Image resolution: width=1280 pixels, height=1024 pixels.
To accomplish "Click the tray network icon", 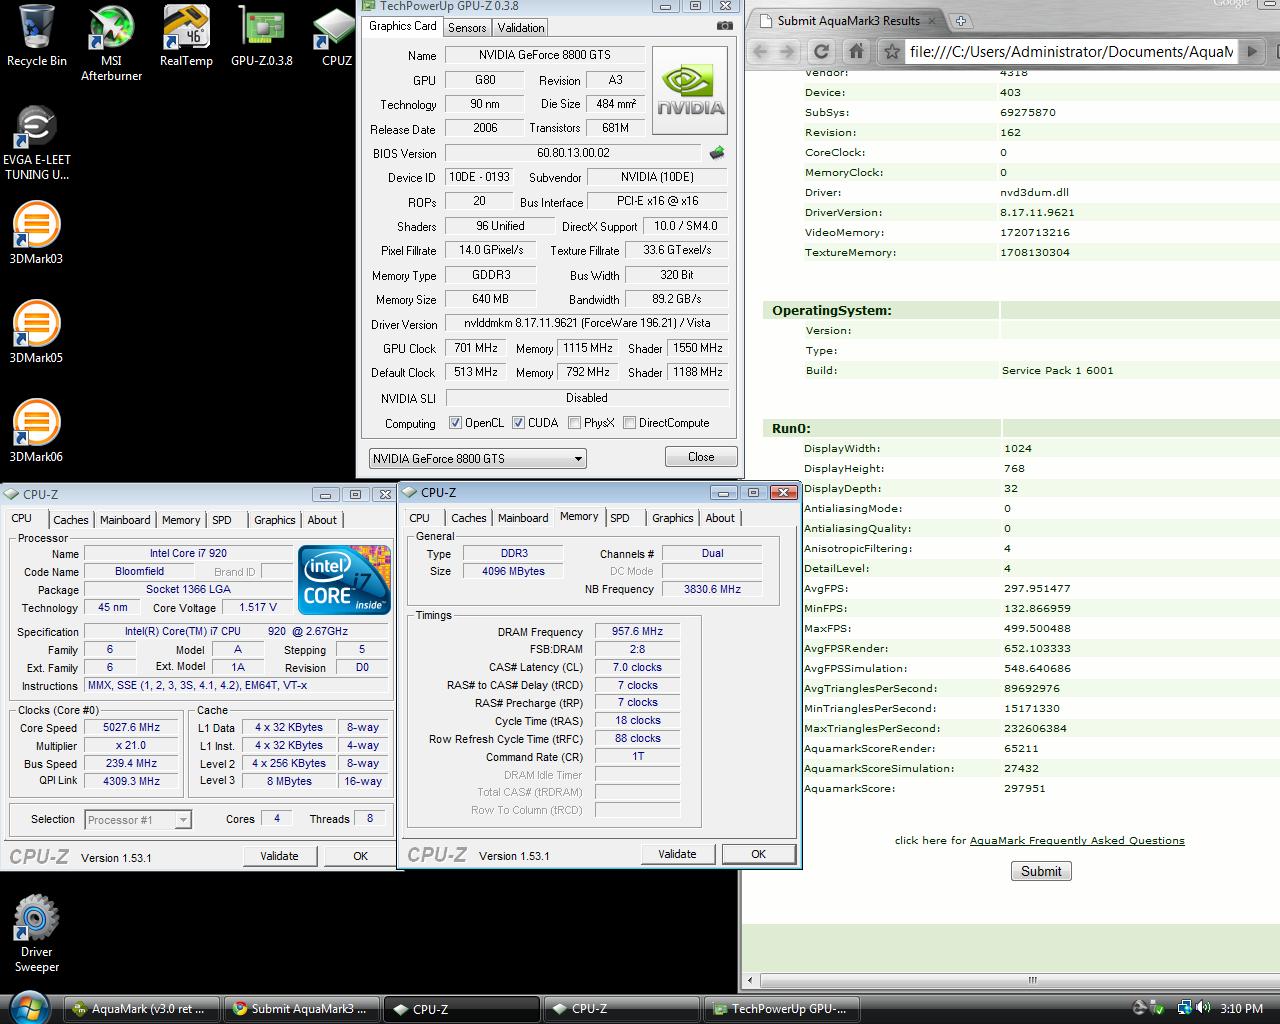I will click(1185, 1008).
